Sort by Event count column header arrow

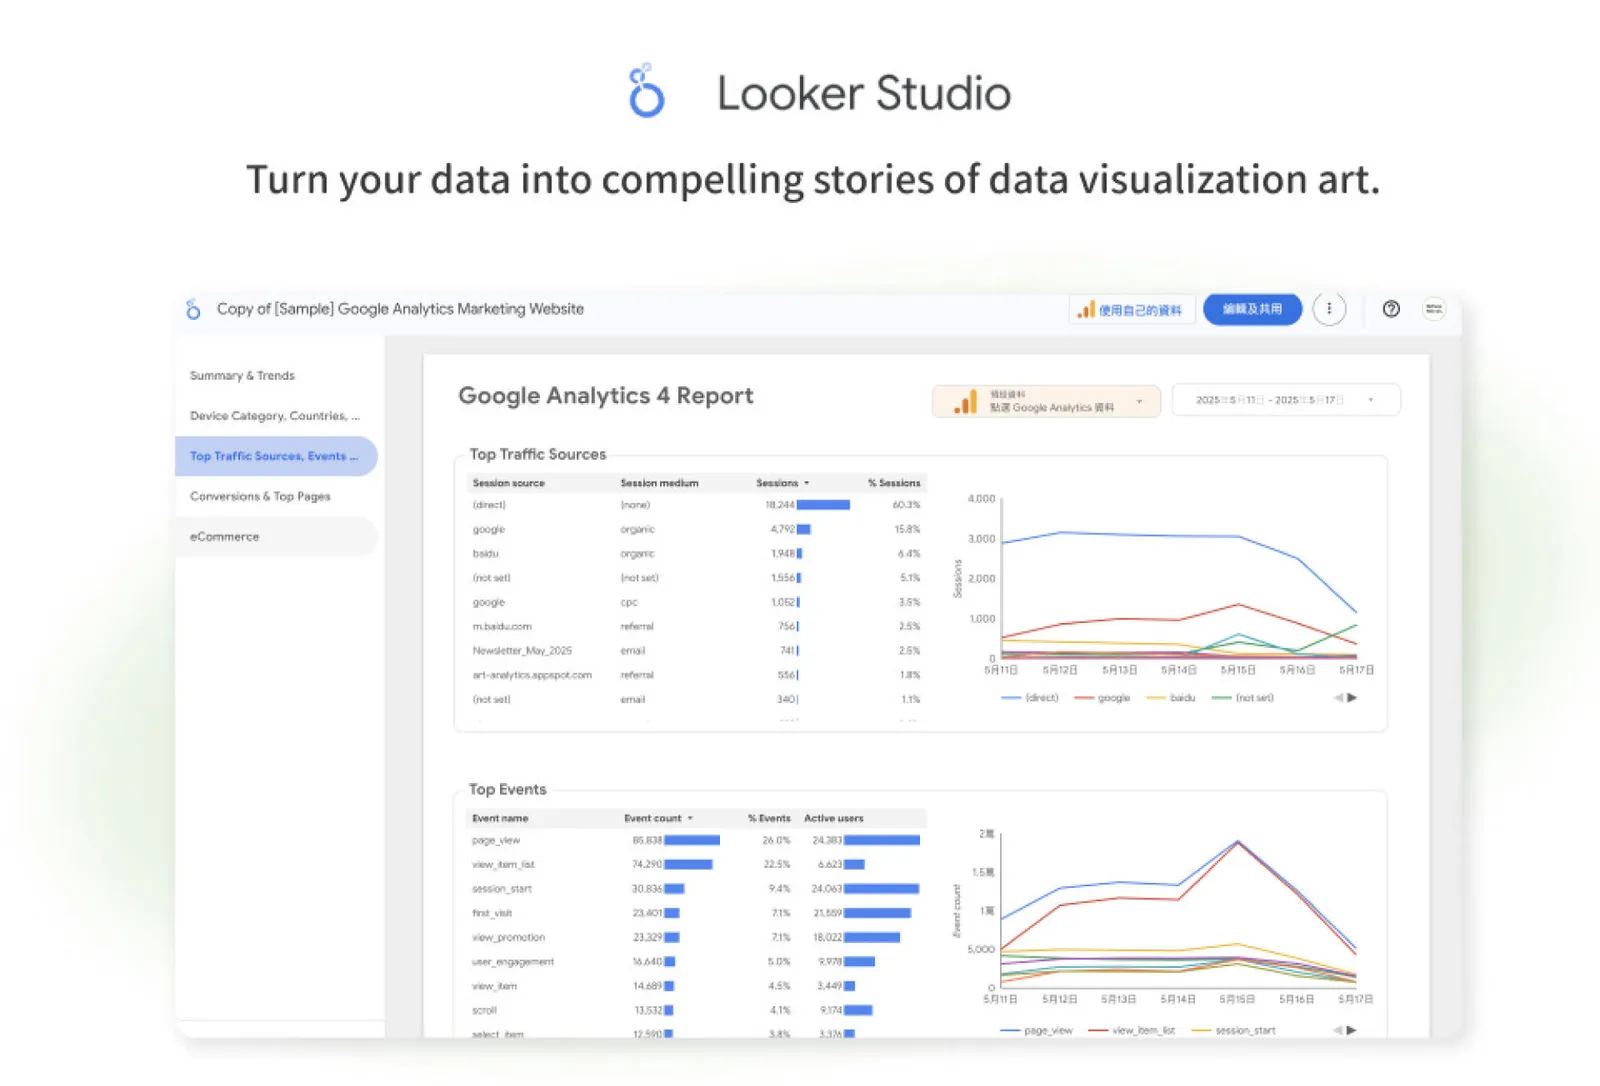point(690,818)
